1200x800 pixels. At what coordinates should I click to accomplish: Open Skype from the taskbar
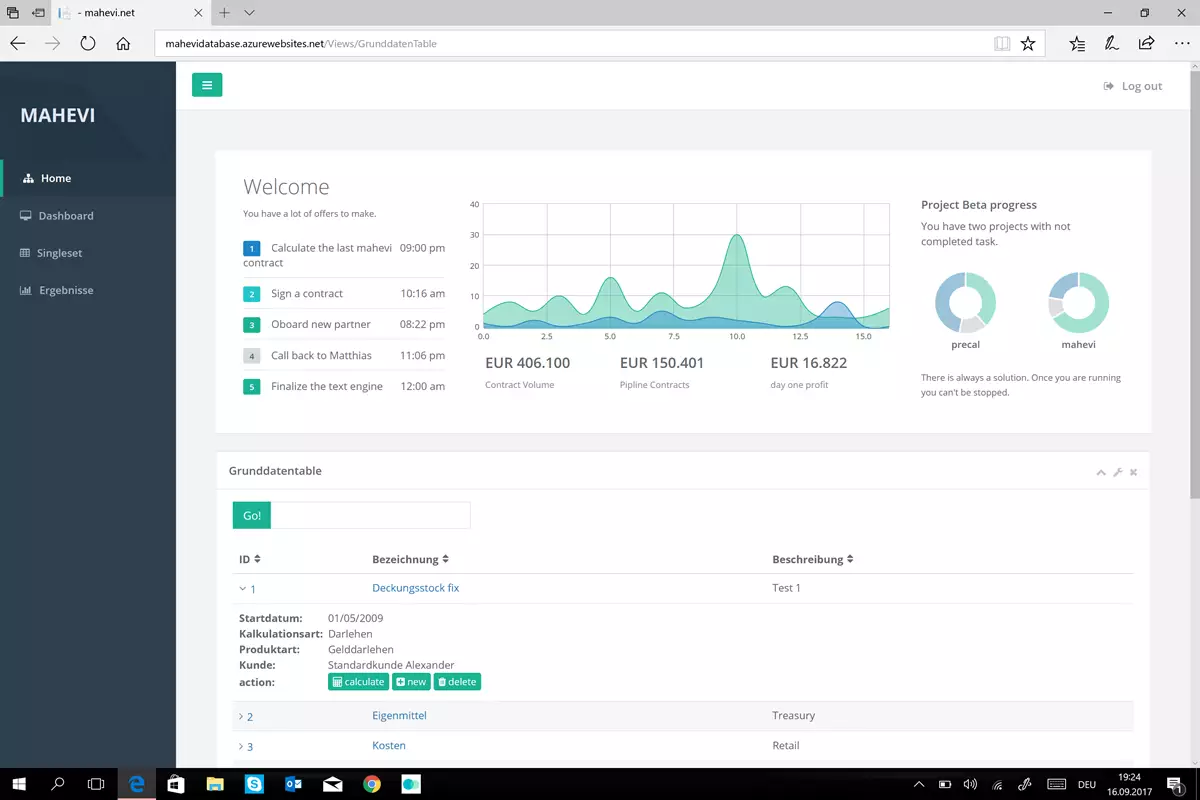[x=254, y=785]
